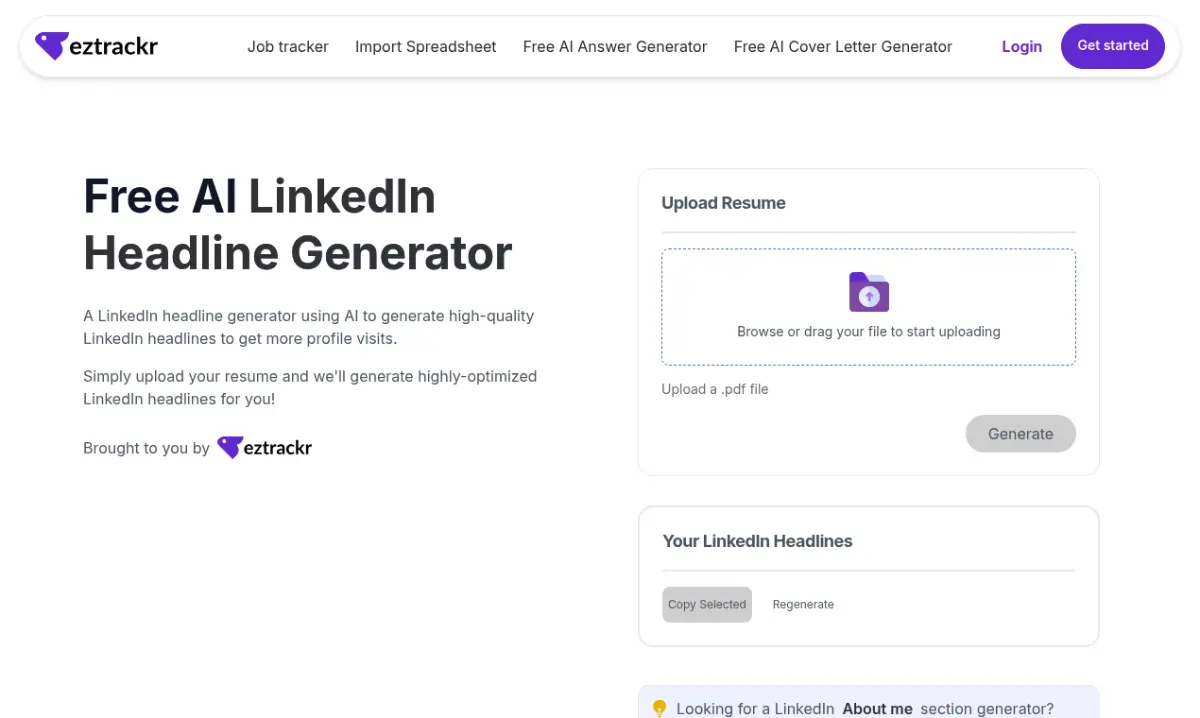Open the Job tracker page
Image resolution: width=1200 pixels, height=718 pixels.
pos(287,46)
